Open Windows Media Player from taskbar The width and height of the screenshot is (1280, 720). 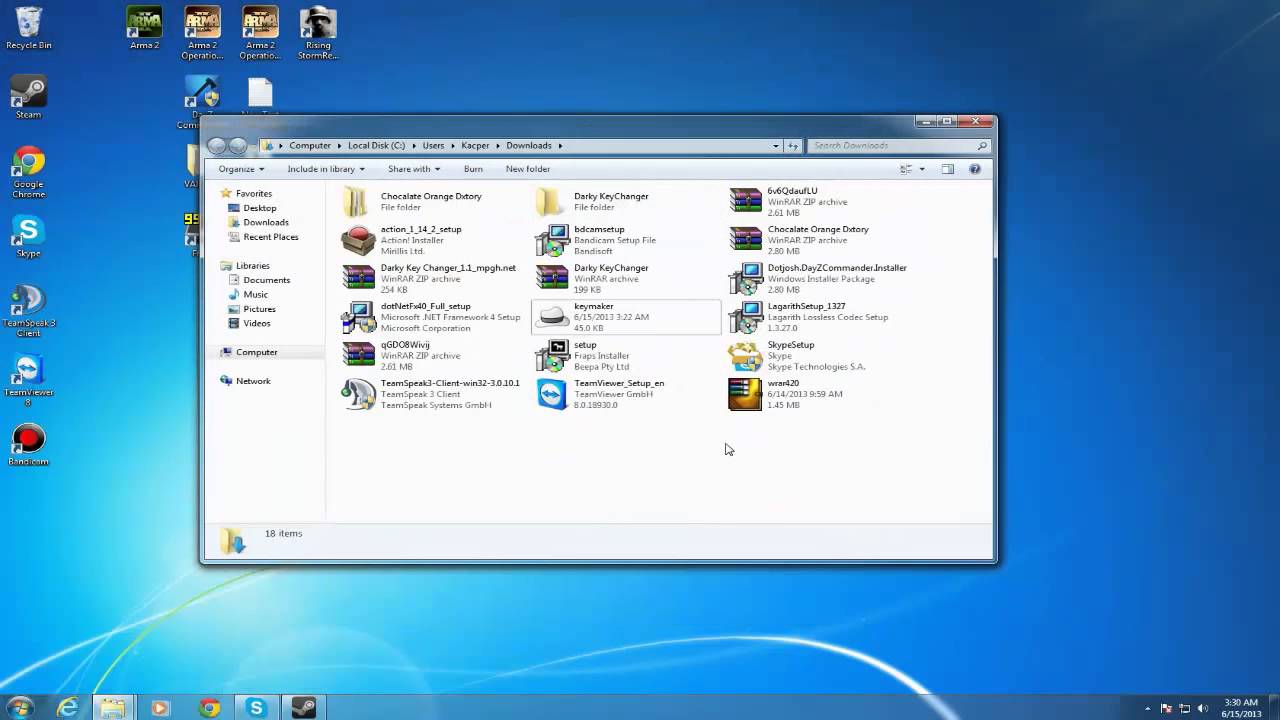(160, 707)
